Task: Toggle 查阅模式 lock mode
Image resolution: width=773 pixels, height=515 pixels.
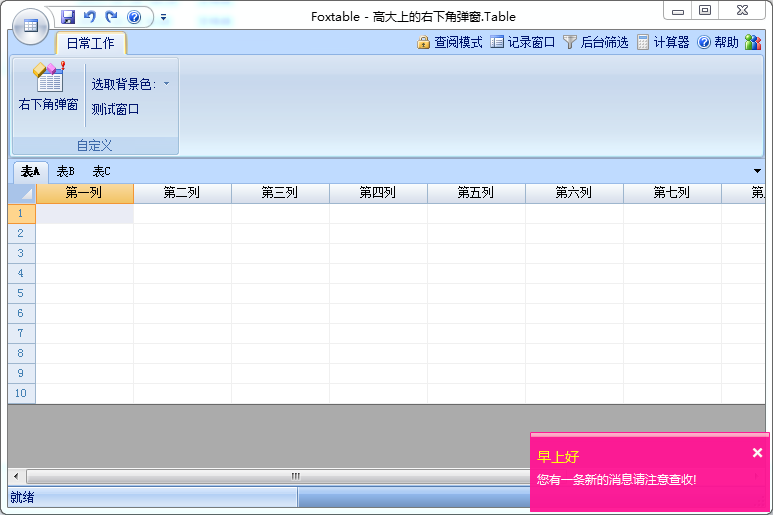Action: point(450,42)
